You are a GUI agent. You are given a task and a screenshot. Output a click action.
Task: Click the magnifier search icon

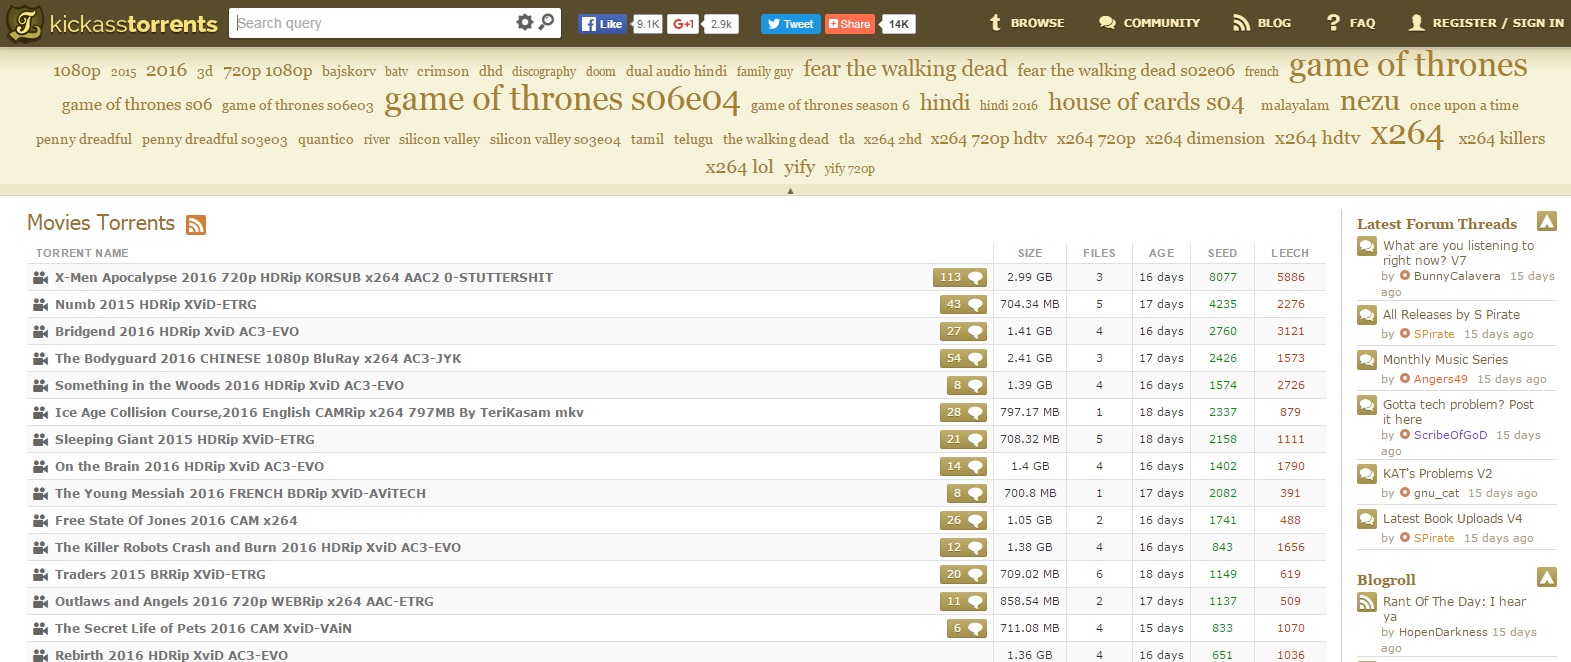546,22
